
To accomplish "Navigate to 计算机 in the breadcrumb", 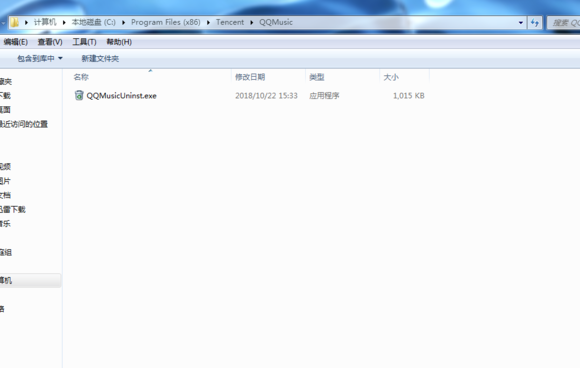I will pos(45,22).
